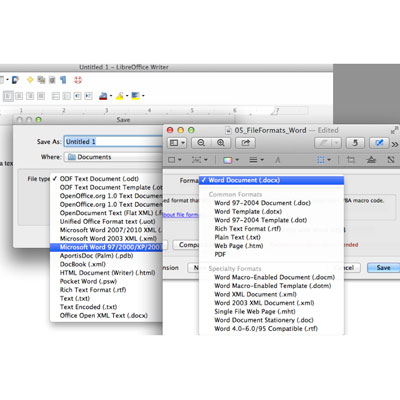Show more toolbar items via double chevron
The height and width of the screenshot is (400, 400).
coord(395,144)
